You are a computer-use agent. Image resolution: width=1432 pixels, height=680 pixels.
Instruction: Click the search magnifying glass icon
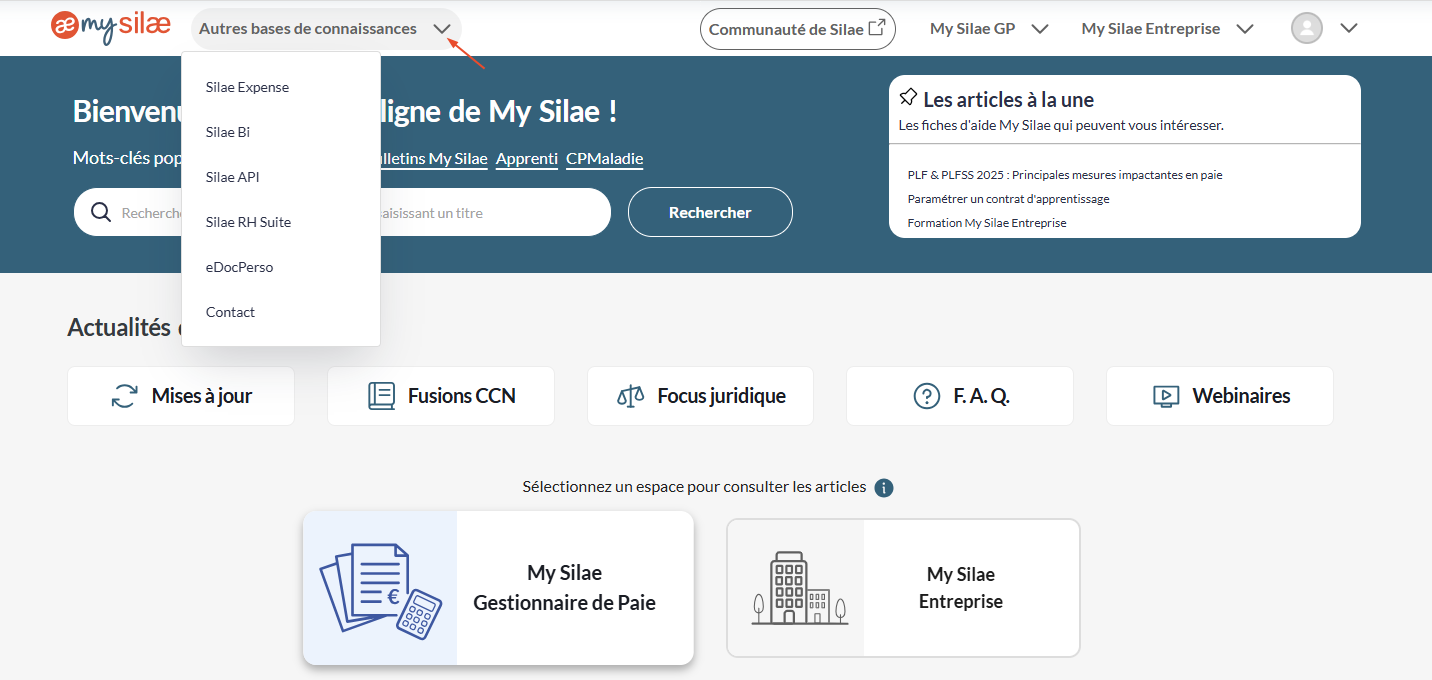pyautogui.click(x=101, y=212)
